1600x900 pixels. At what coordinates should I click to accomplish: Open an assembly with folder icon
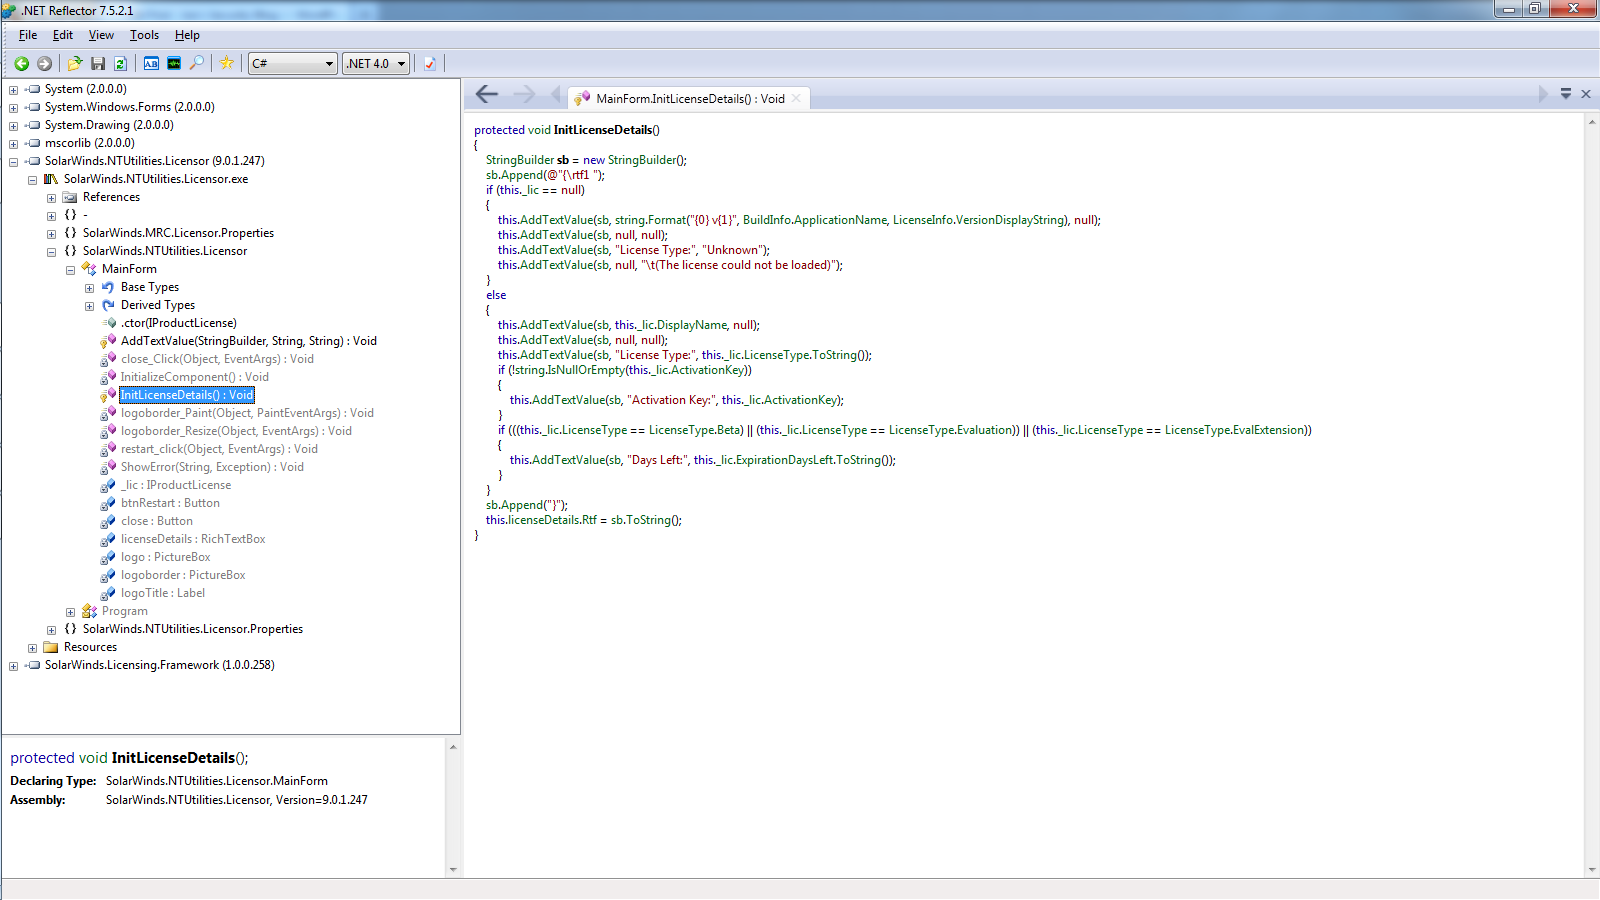click(x=75, y=63)
